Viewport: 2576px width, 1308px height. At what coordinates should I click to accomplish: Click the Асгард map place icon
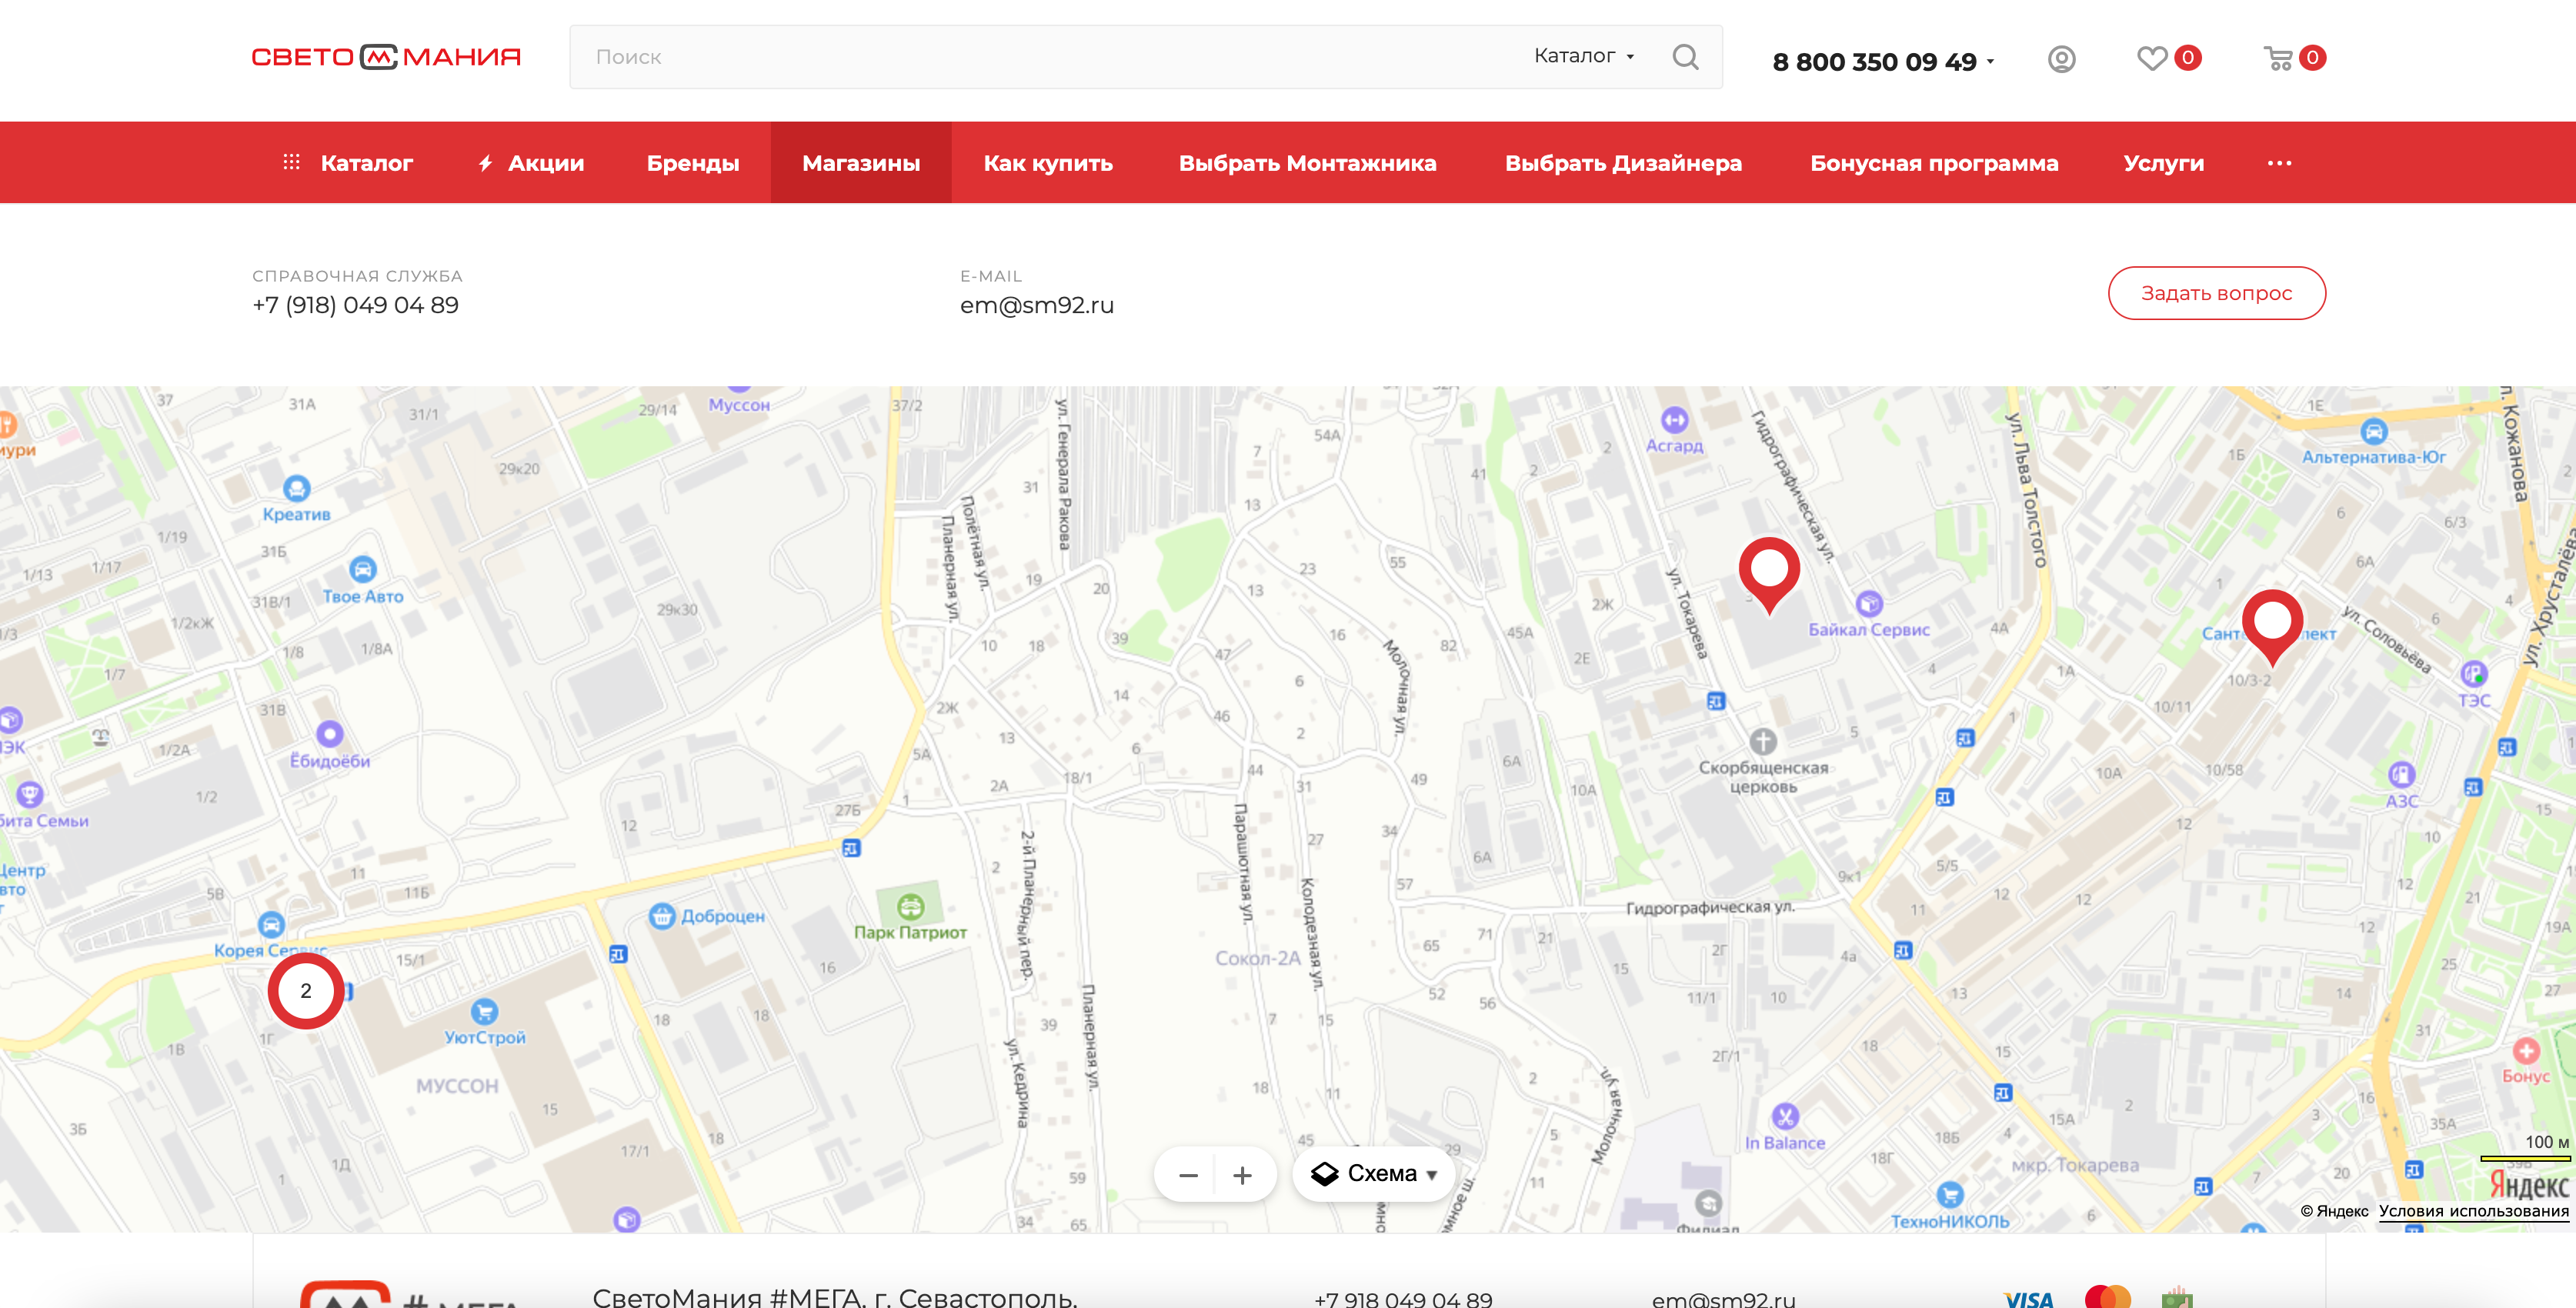pyautogui.click(x=1675, y=420)
